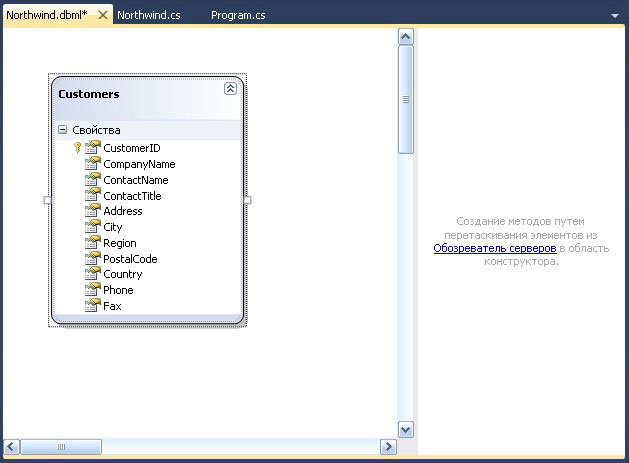Click the horizontal scrollbar right arrow
Image resolution: width=629 pixels, height=463 pixels.
click(x=388, y=447)
